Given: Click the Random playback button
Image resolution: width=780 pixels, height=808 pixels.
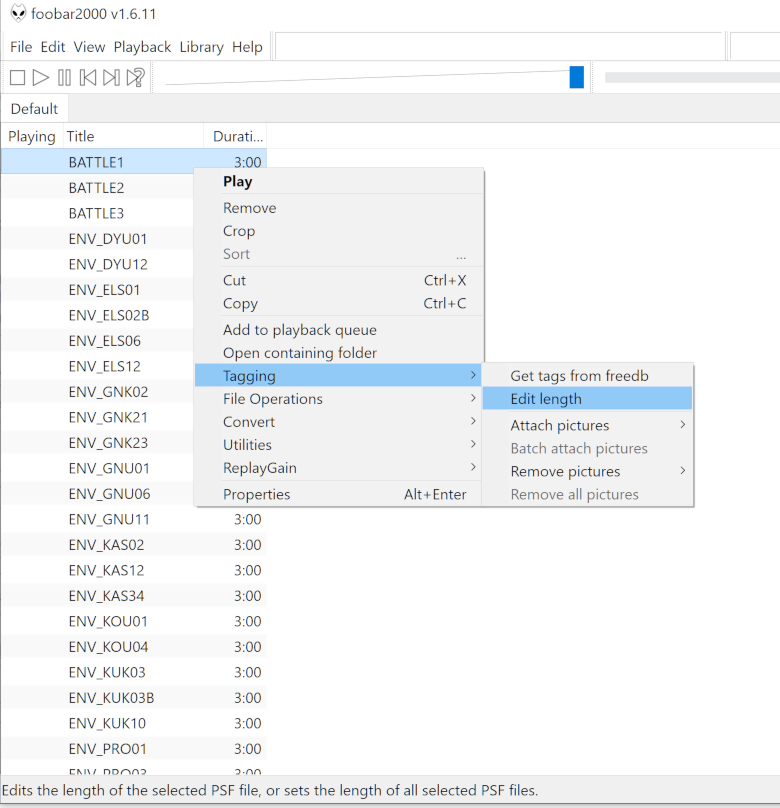Looking at the screenshot, I should 136,78.
